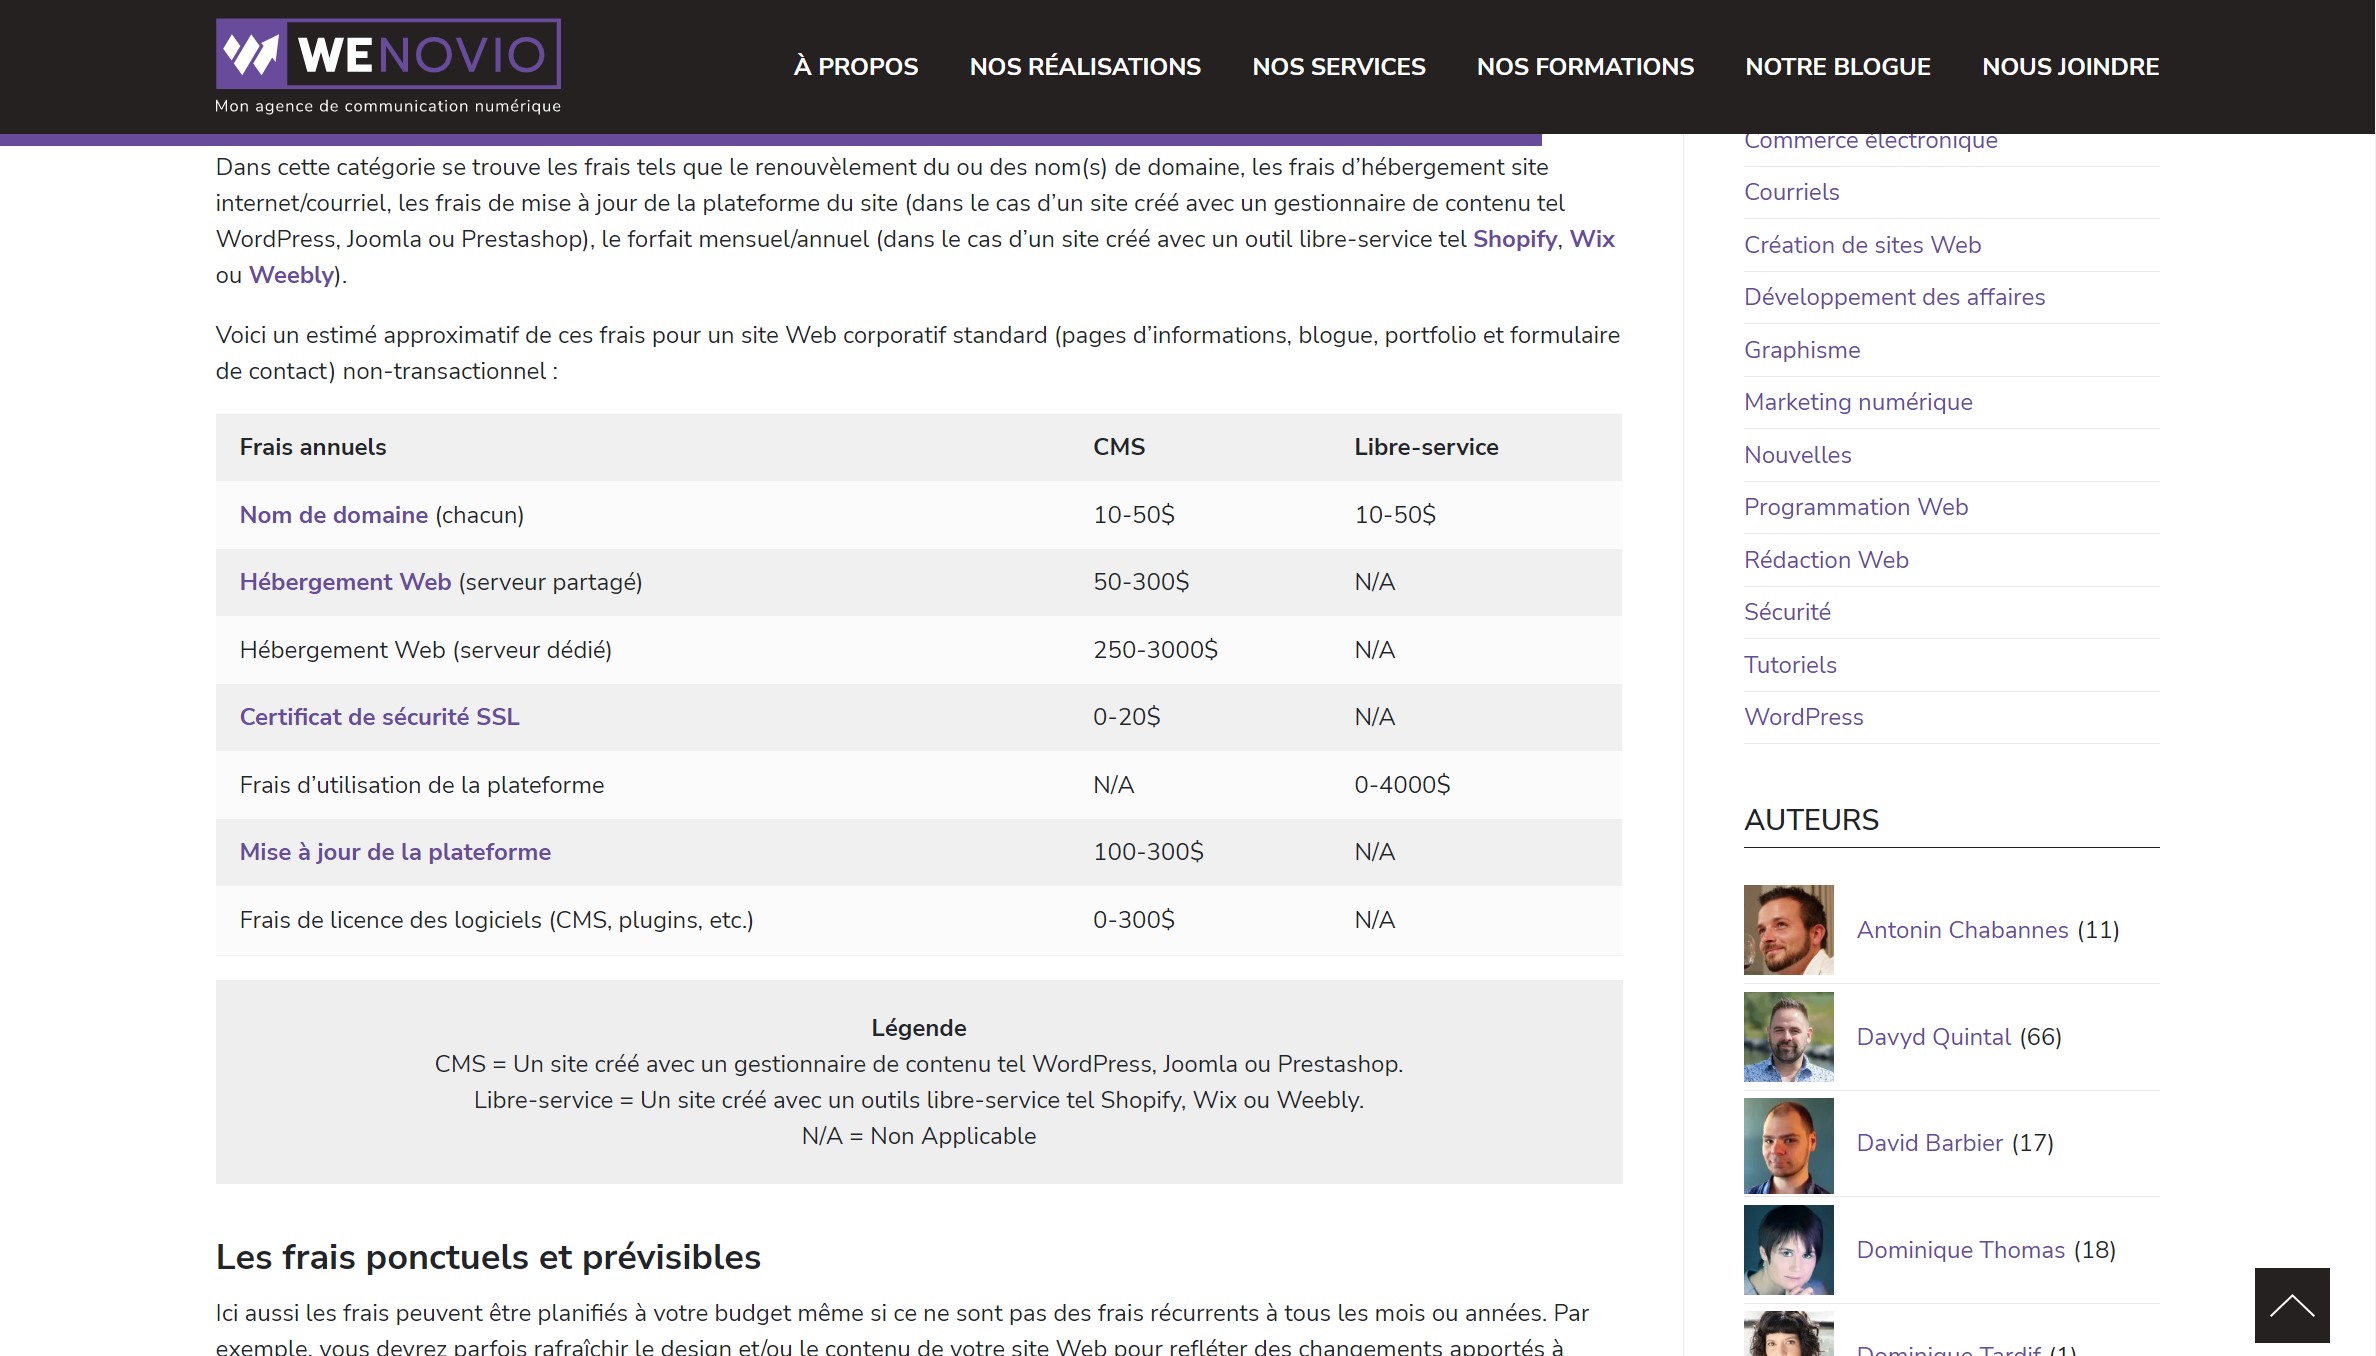Click Mise à jour de la plateforme link
The image size is (2376, 1356).
395,852
